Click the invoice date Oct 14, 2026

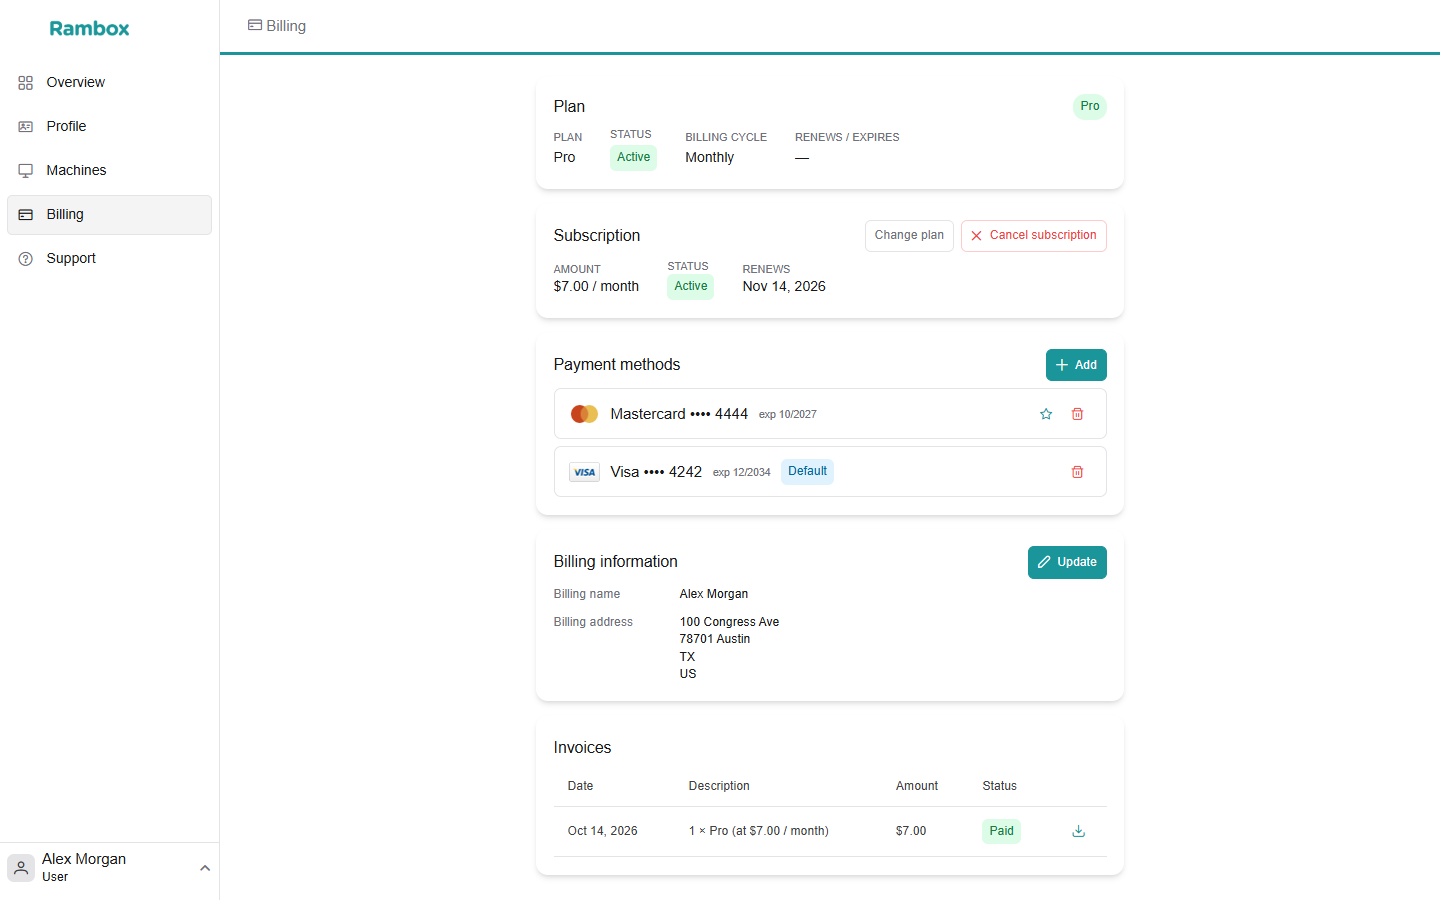[602, 831]
